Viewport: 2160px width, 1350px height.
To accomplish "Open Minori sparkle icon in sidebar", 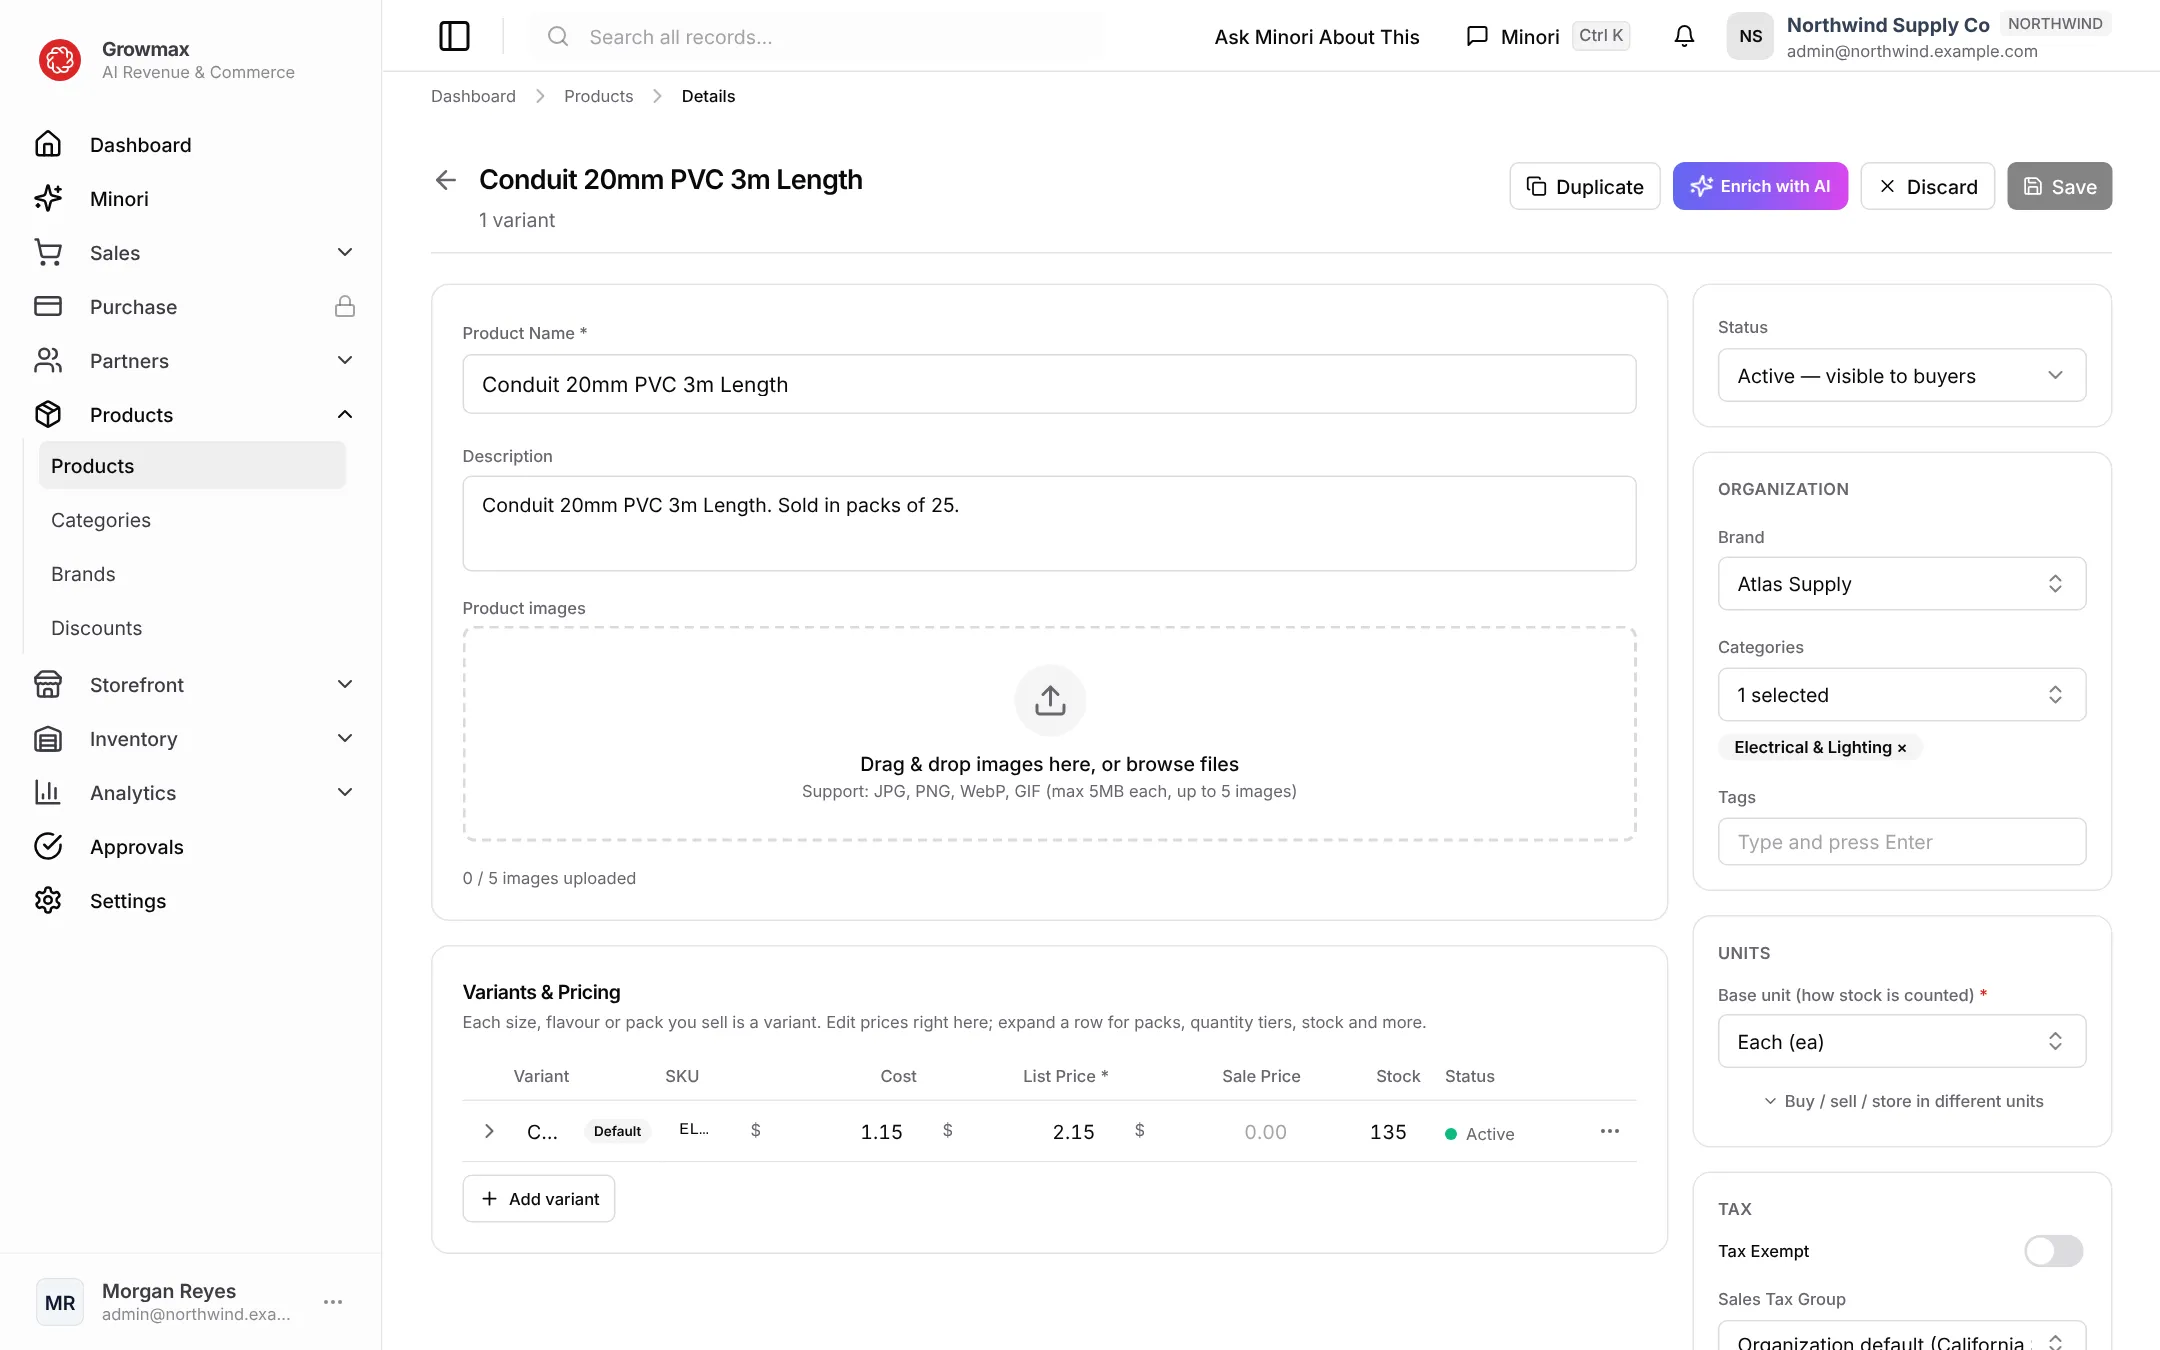I will [x=48, y=198].
